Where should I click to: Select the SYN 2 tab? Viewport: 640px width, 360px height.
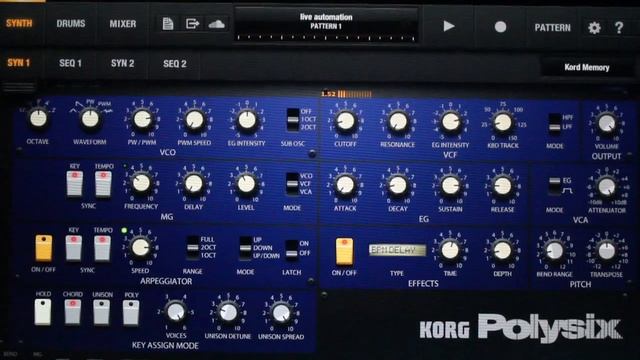[x=122, y=63]
